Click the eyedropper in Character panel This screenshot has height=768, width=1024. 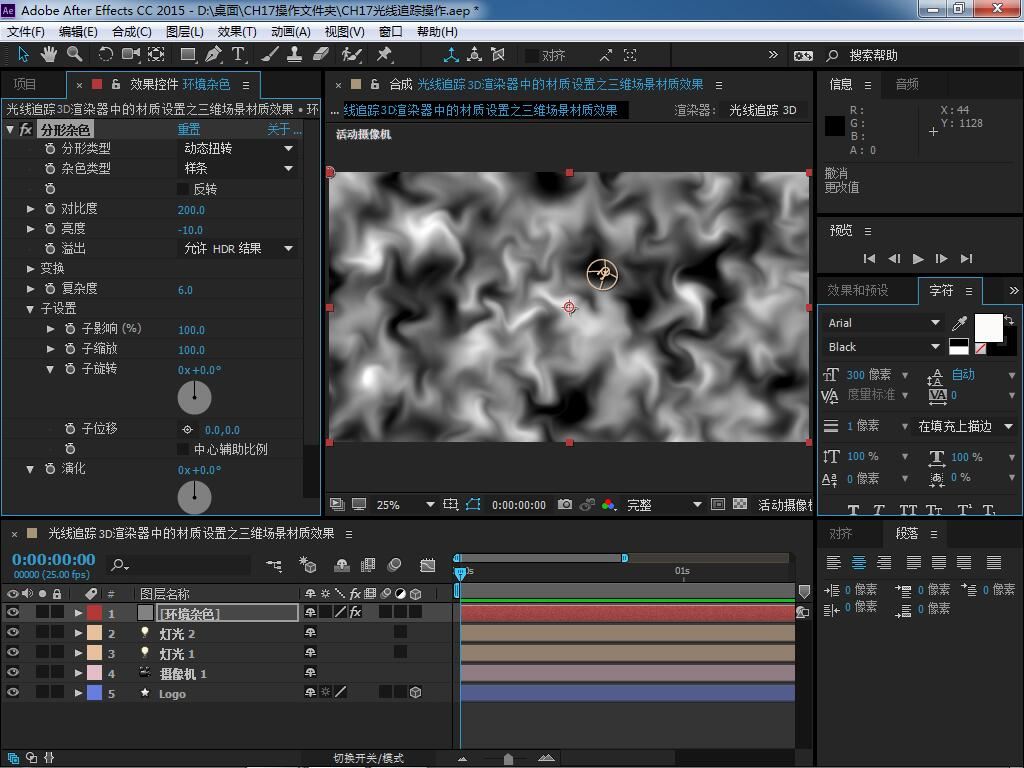point(960,323)
